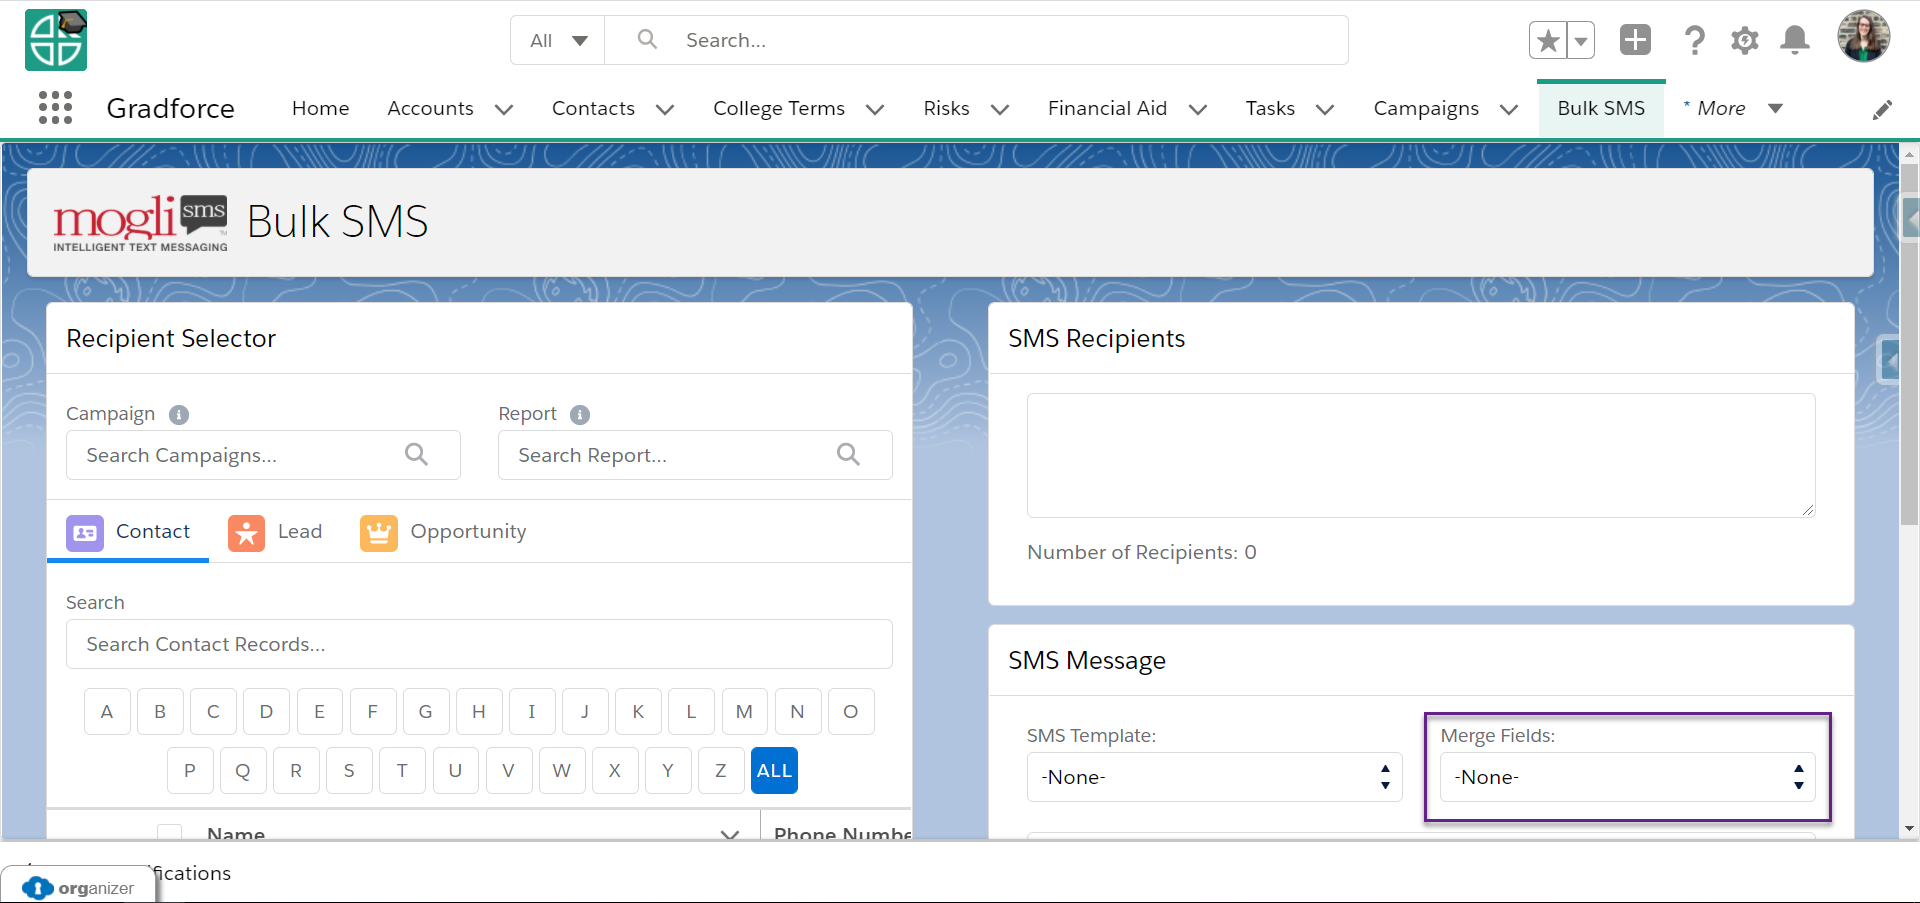This screenshot has width=1920, height=903.
Task: Expand the Contacts nav dropdown chevron
Action: click(665, 109)
